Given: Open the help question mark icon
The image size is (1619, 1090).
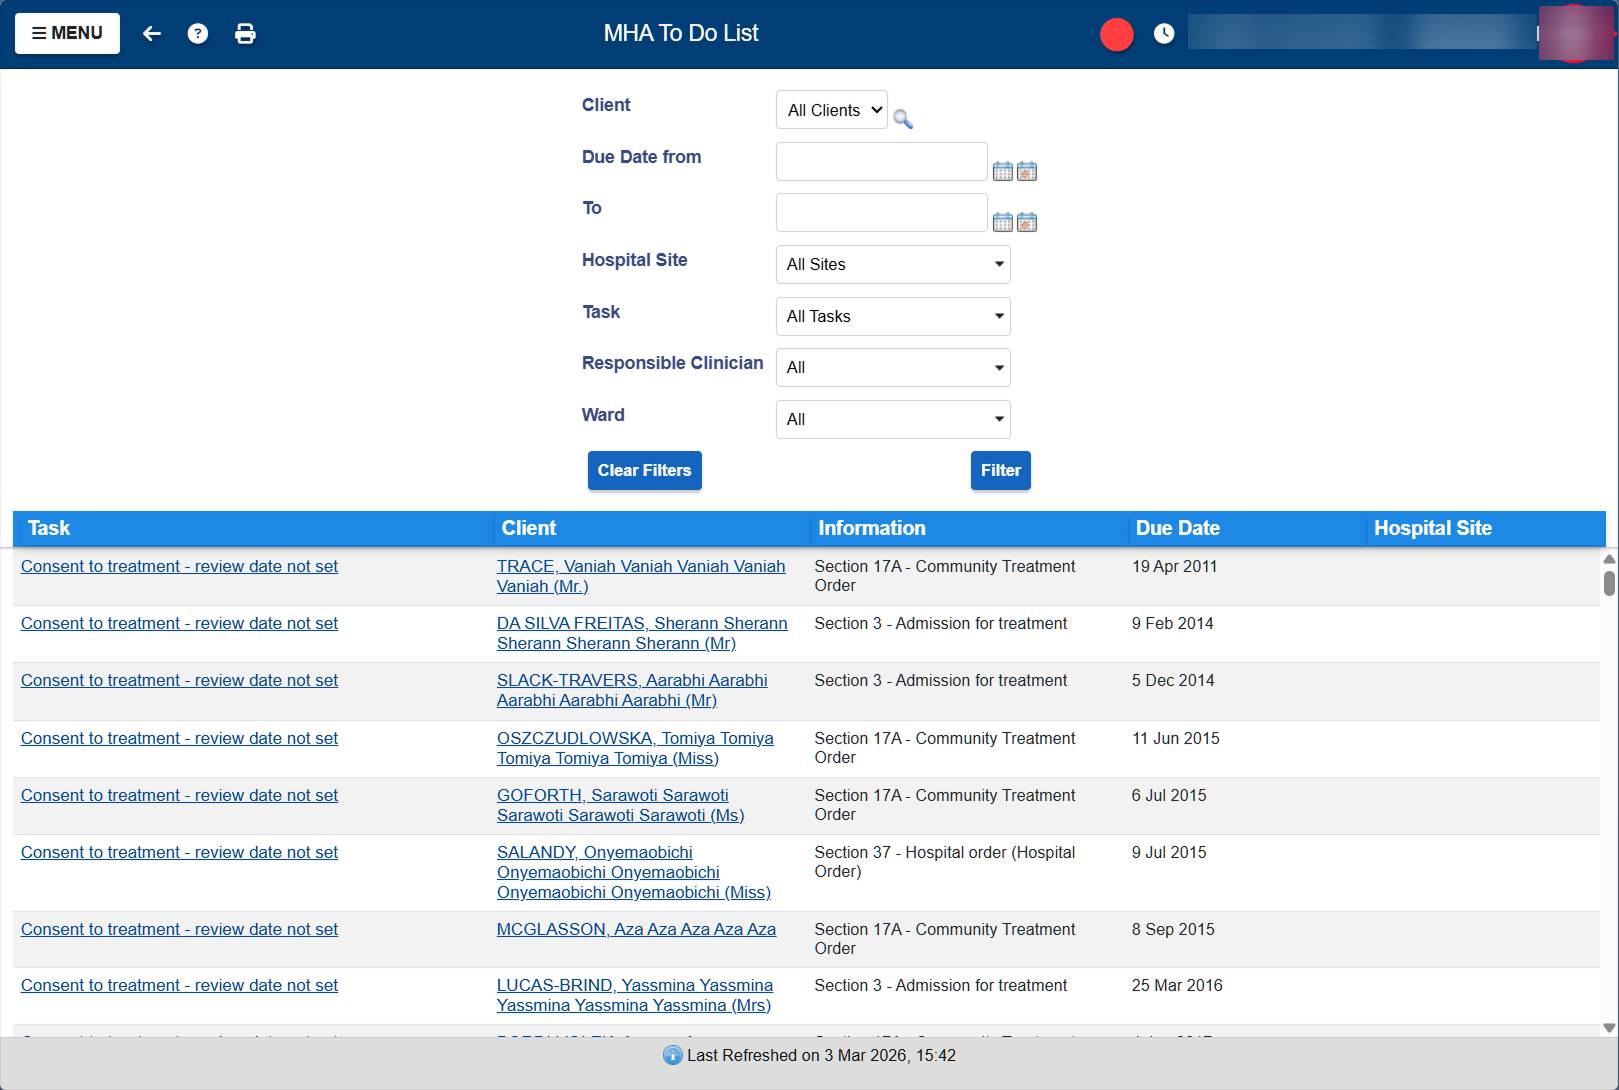Looking at the screenshot, I should (198, 34).
